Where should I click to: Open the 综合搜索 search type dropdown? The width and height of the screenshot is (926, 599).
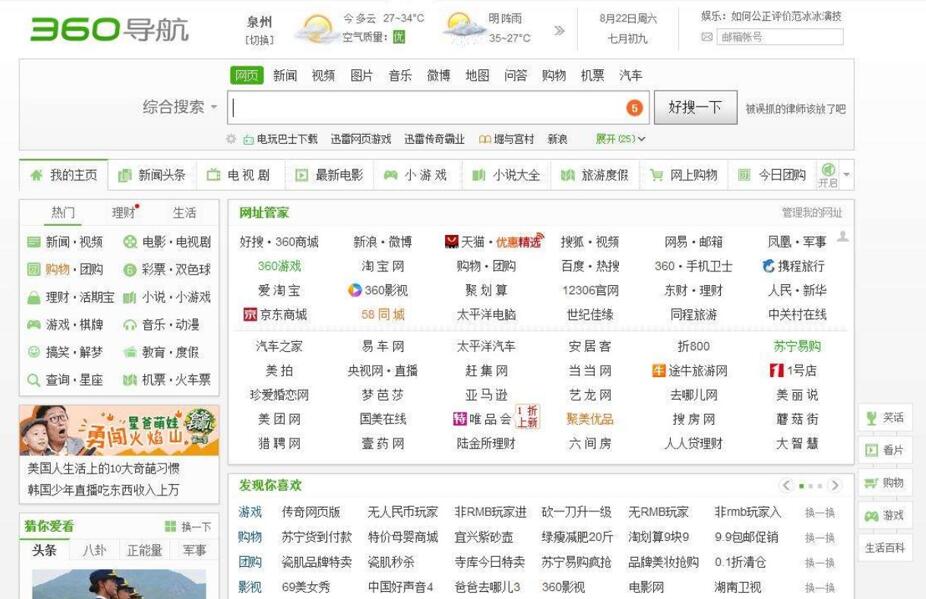[x=180, y=107]
